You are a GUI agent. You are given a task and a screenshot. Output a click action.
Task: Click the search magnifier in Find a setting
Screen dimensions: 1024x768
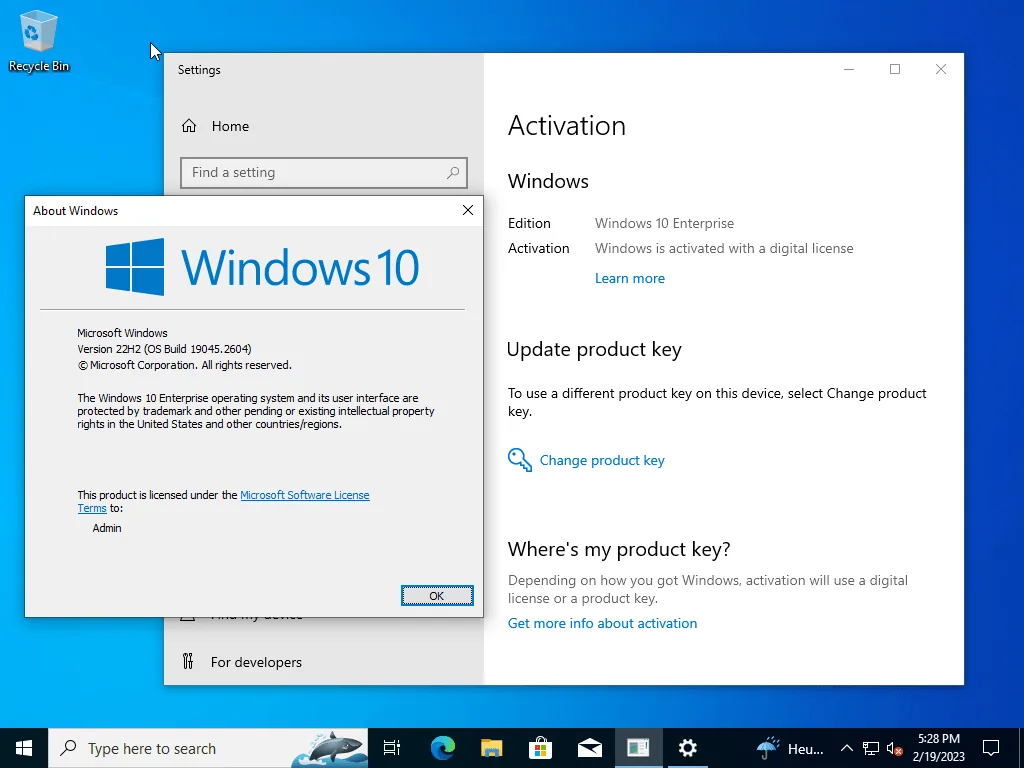[x=453, y=172]
